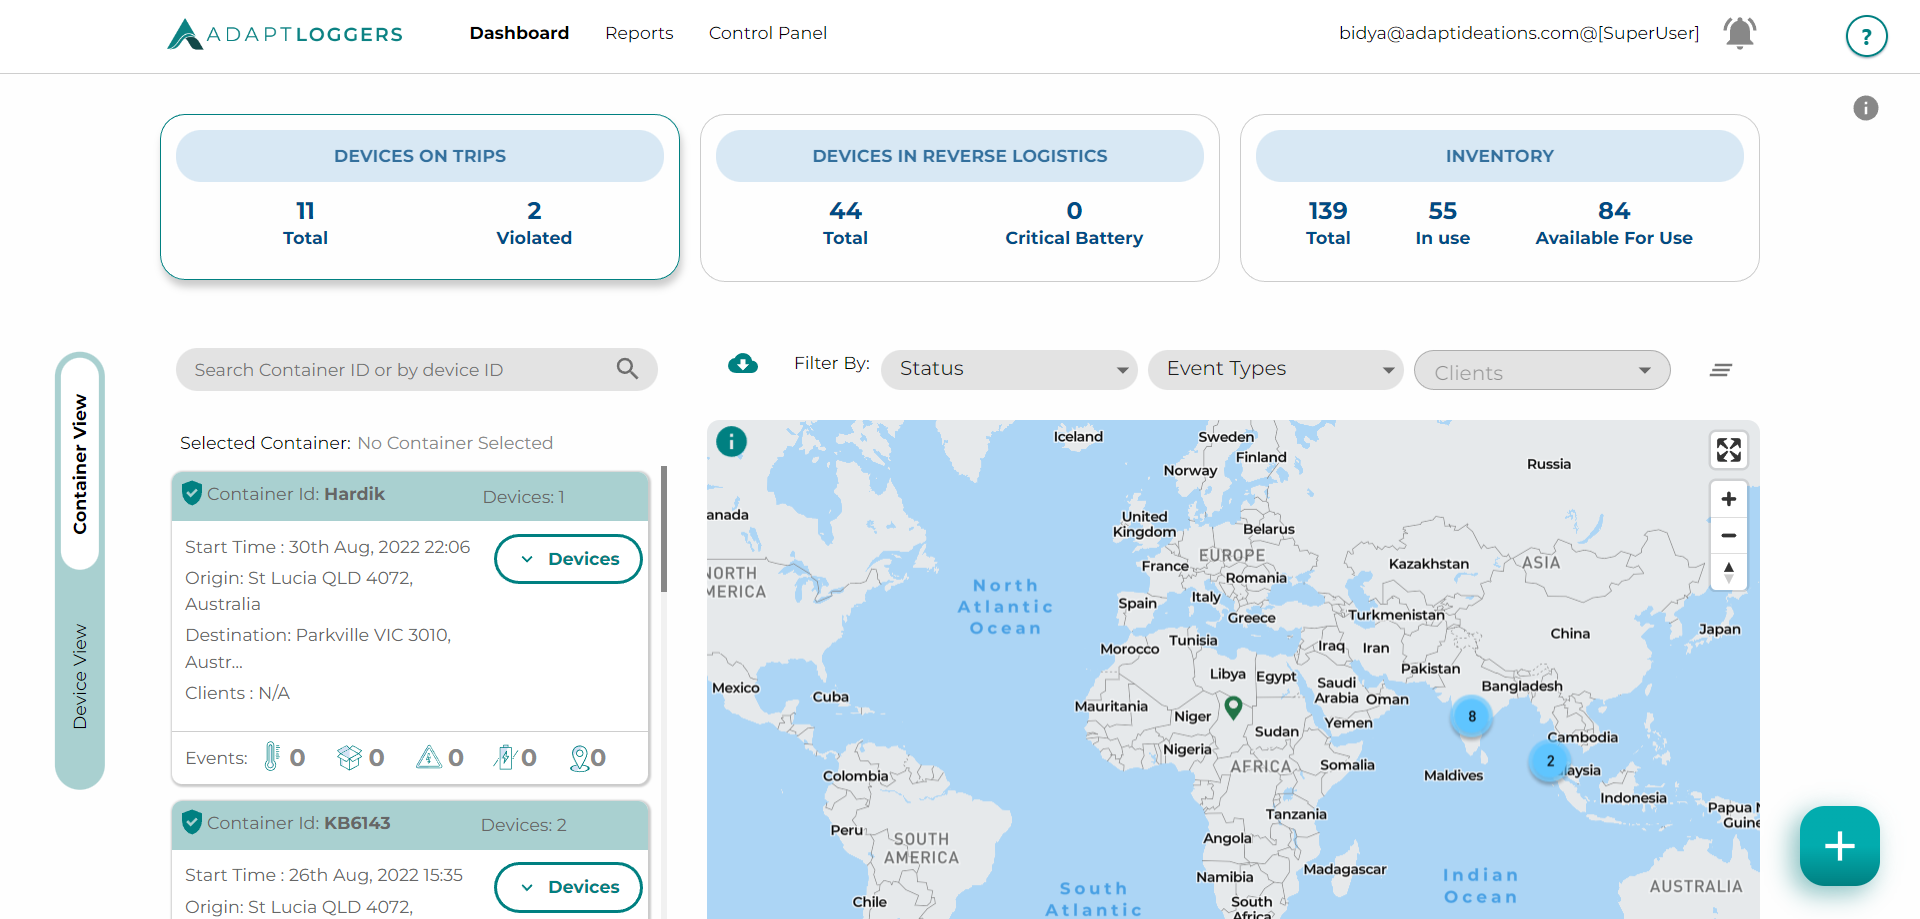Switch to the Dashboard menu
The image size is (1920, 919).
pos(519,33)
